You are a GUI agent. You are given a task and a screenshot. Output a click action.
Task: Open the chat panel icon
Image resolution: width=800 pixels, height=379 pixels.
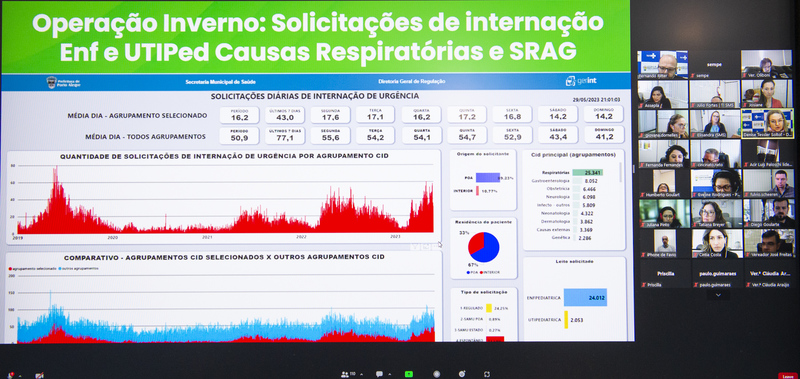click(x=379, y=374)
